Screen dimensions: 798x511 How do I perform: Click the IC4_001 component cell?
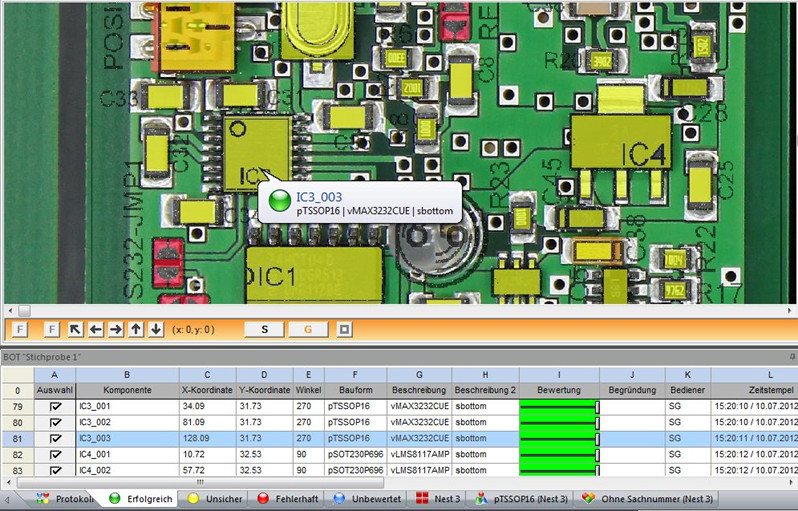(x=127, y=455)
